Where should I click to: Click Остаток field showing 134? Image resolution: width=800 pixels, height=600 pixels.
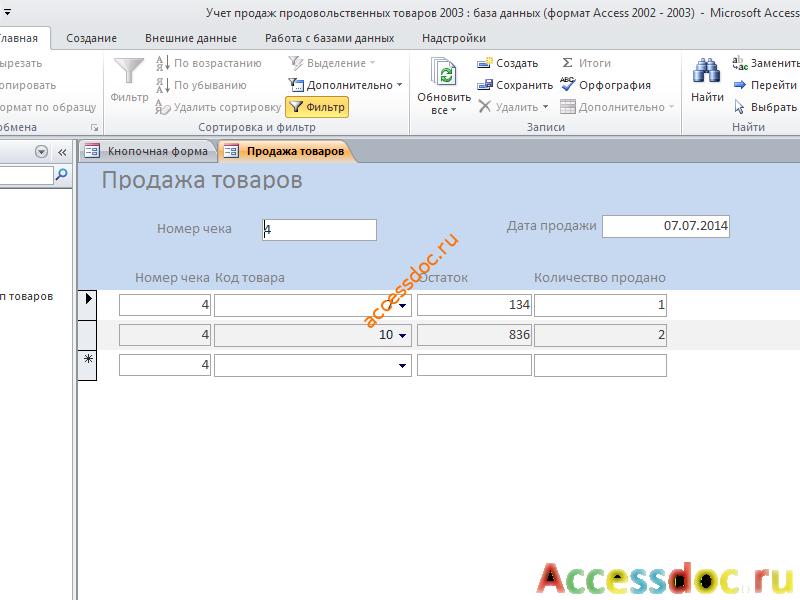pyautogui.click(x=474, y=305)
